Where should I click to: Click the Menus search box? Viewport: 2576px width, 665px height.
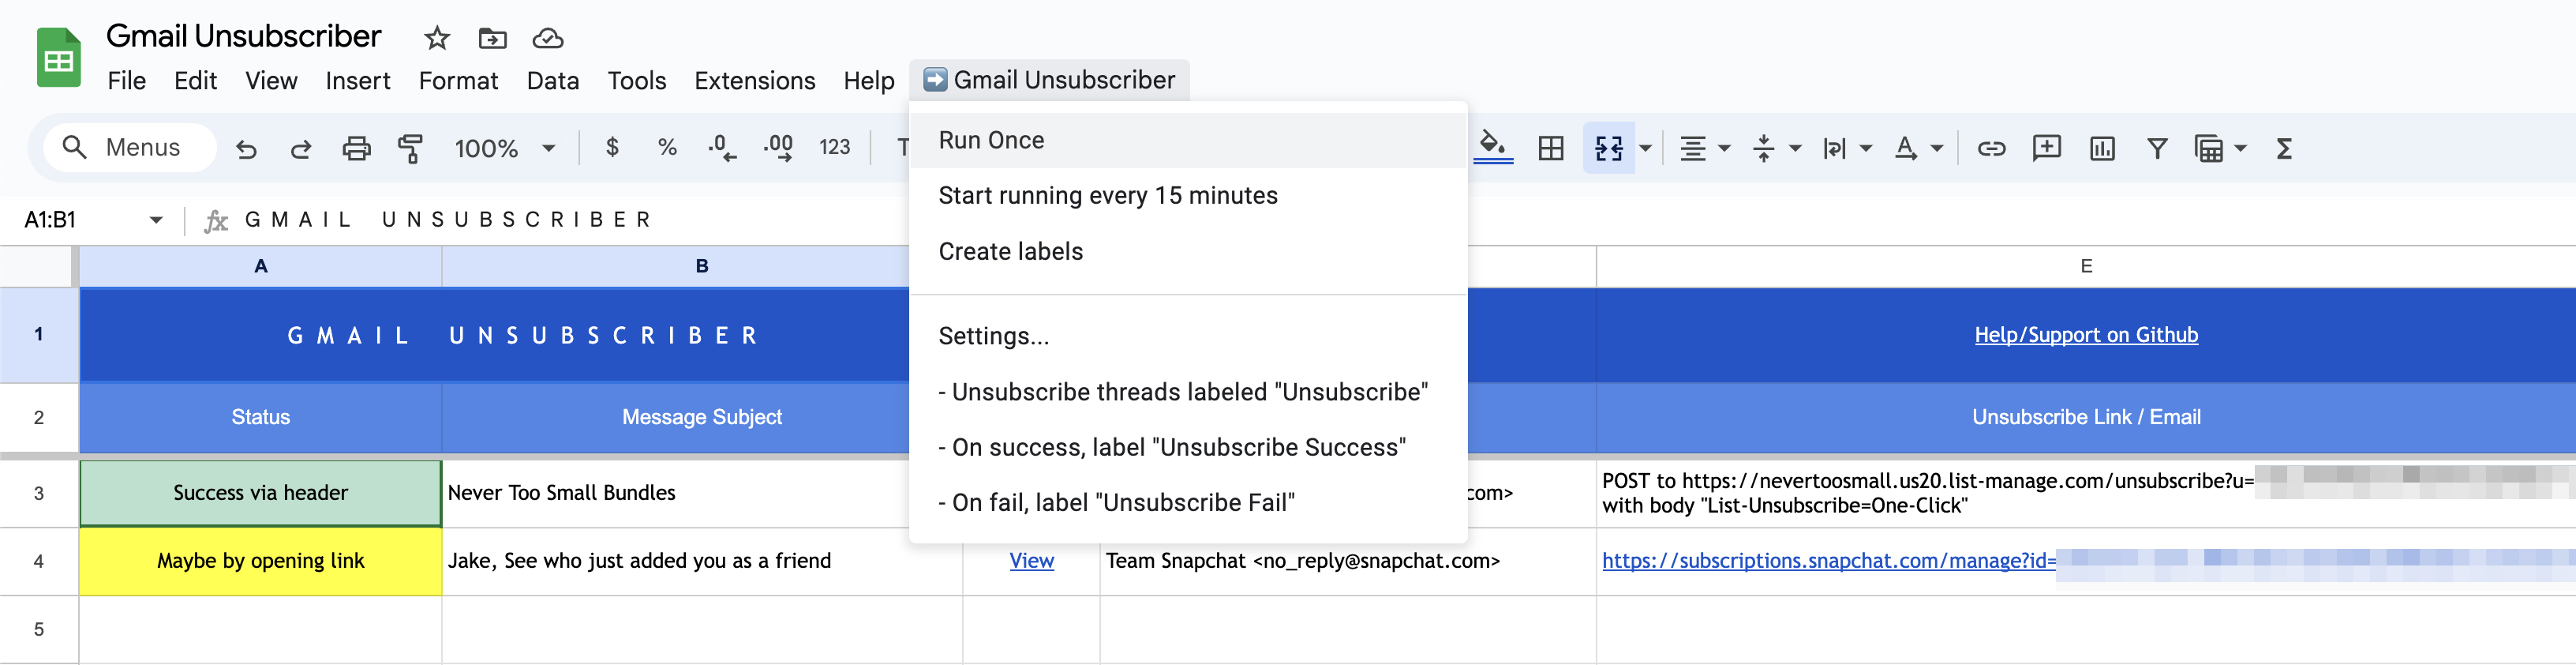[129, 148]
